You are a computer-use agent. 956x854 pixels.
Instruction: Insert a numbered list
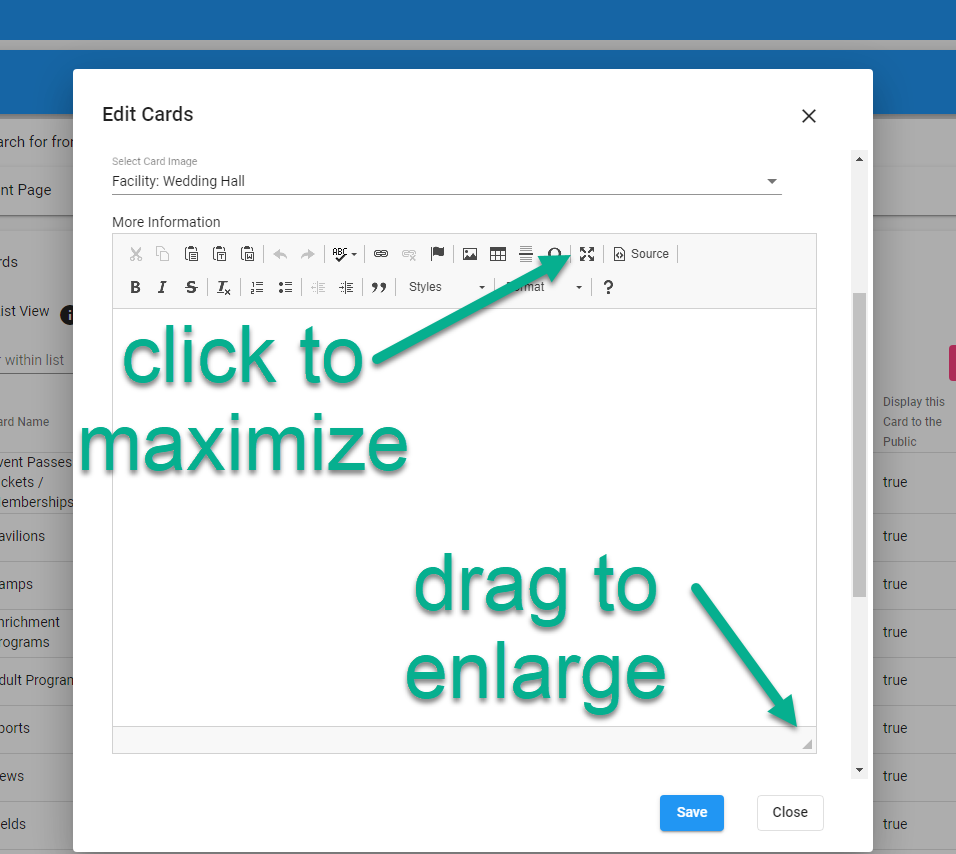point(257,287)
